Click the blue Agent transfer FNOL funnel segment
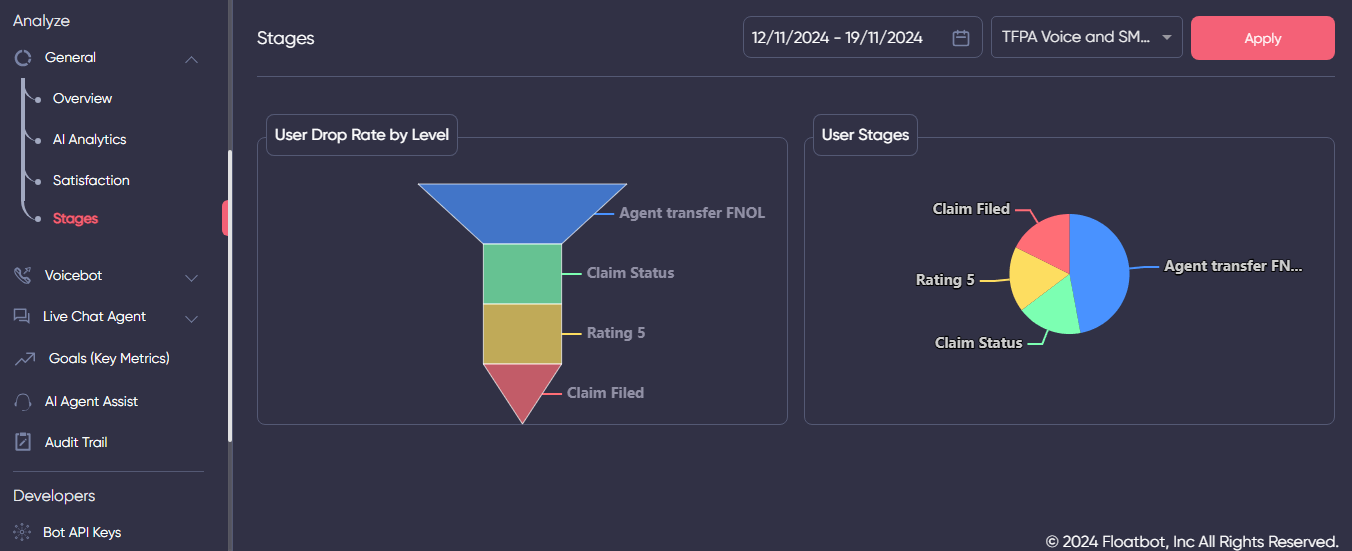 tap(522, 212)
